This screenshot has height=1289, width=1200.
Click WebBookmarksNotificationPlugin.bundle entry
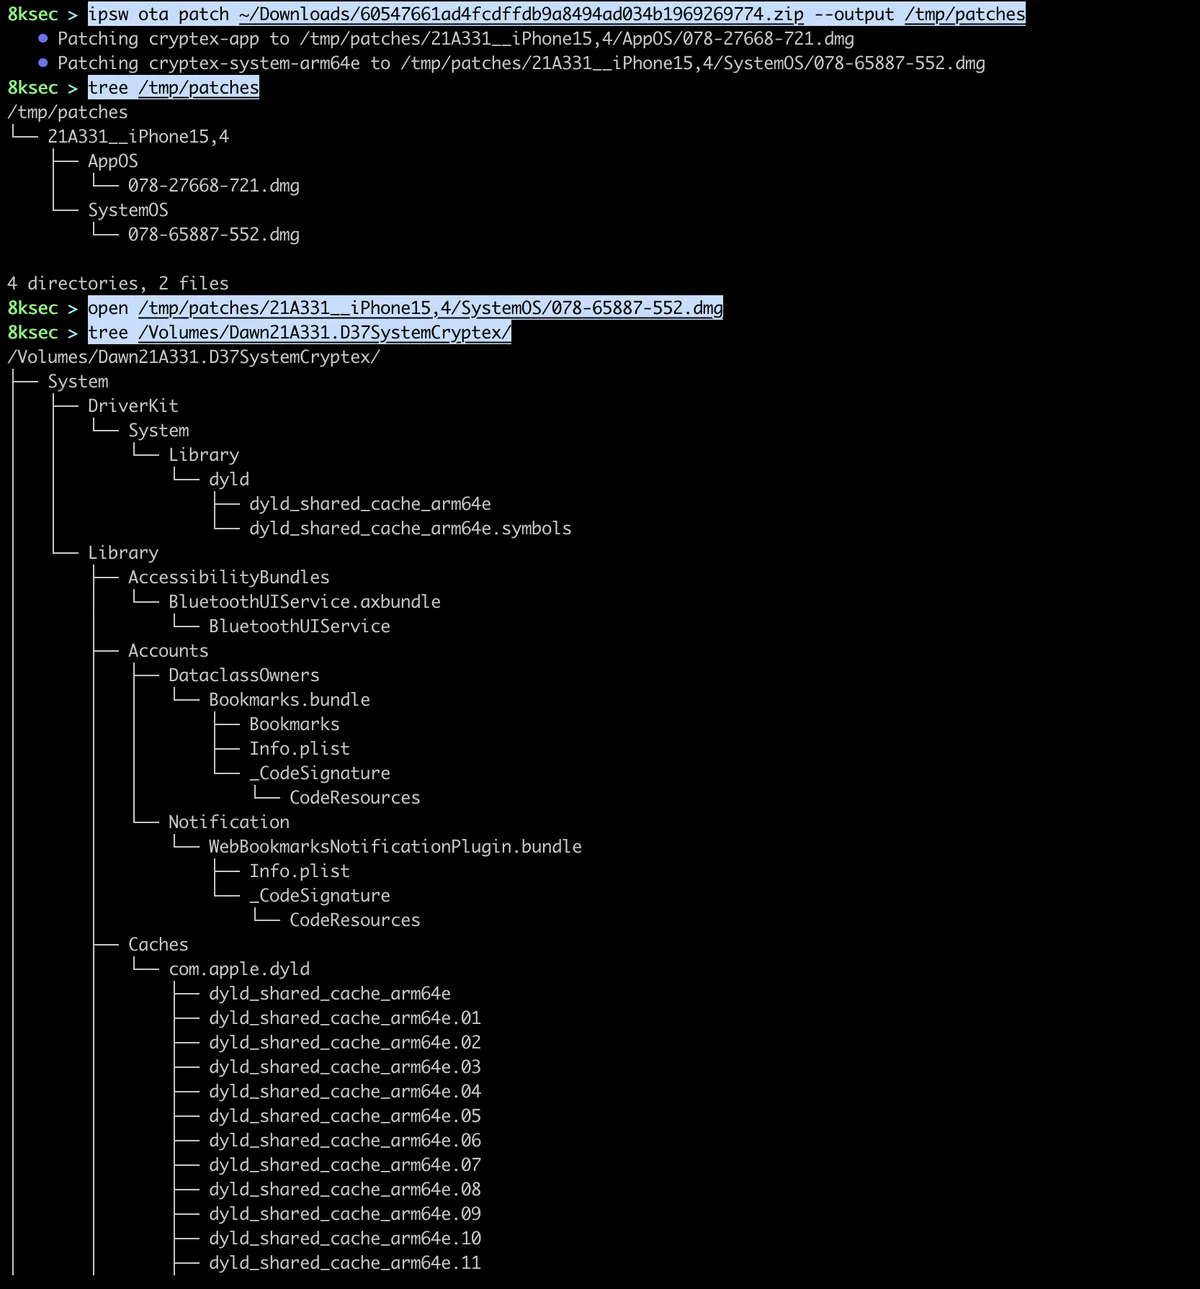click(x=395, y=846)
